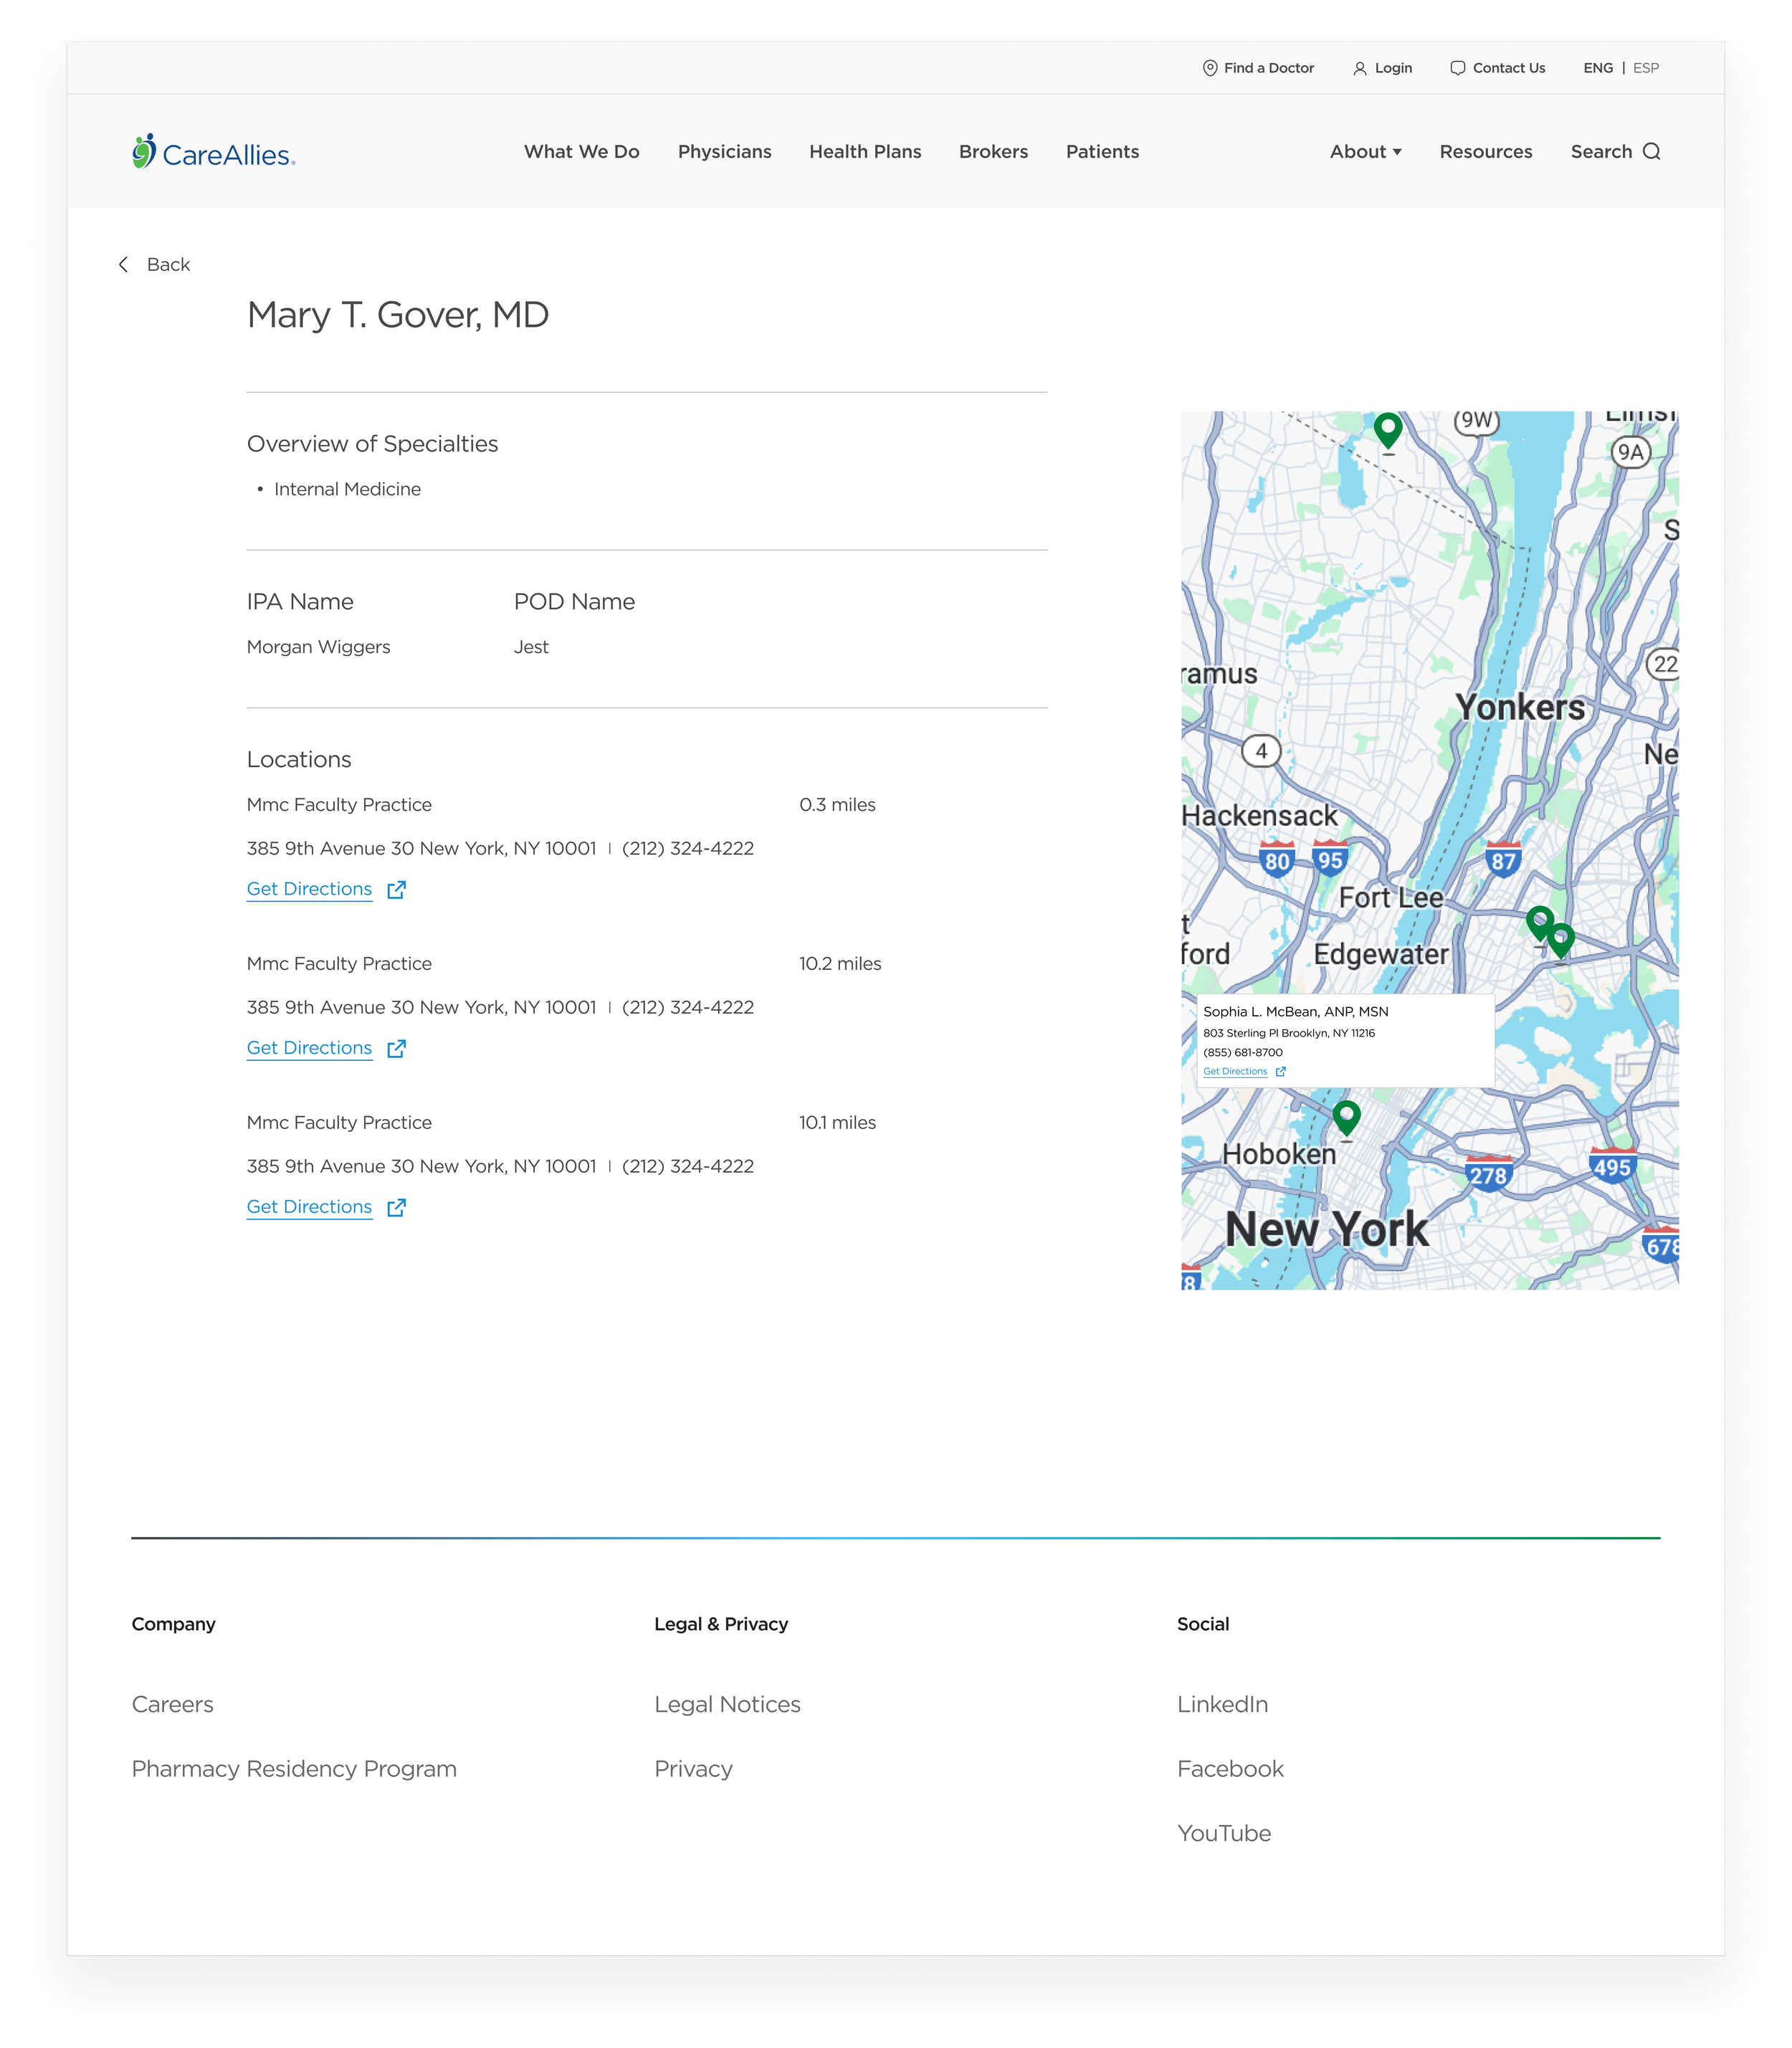Screen dimensions: 1792x2048
Task: Open the Health Plans menu item
Action: (865, 152)
